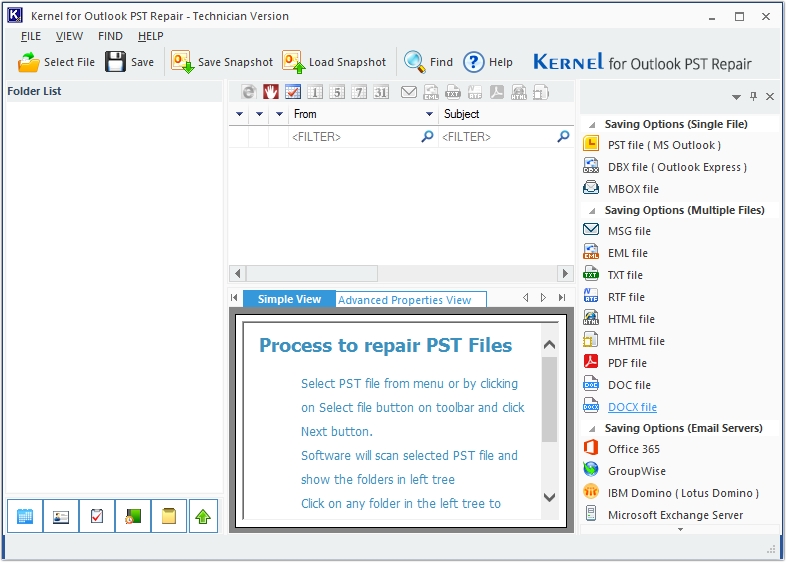The height and width of the screenshot is (563, 787).
Task: Open the second column header dropdown arrow
Action: point(259,114)
